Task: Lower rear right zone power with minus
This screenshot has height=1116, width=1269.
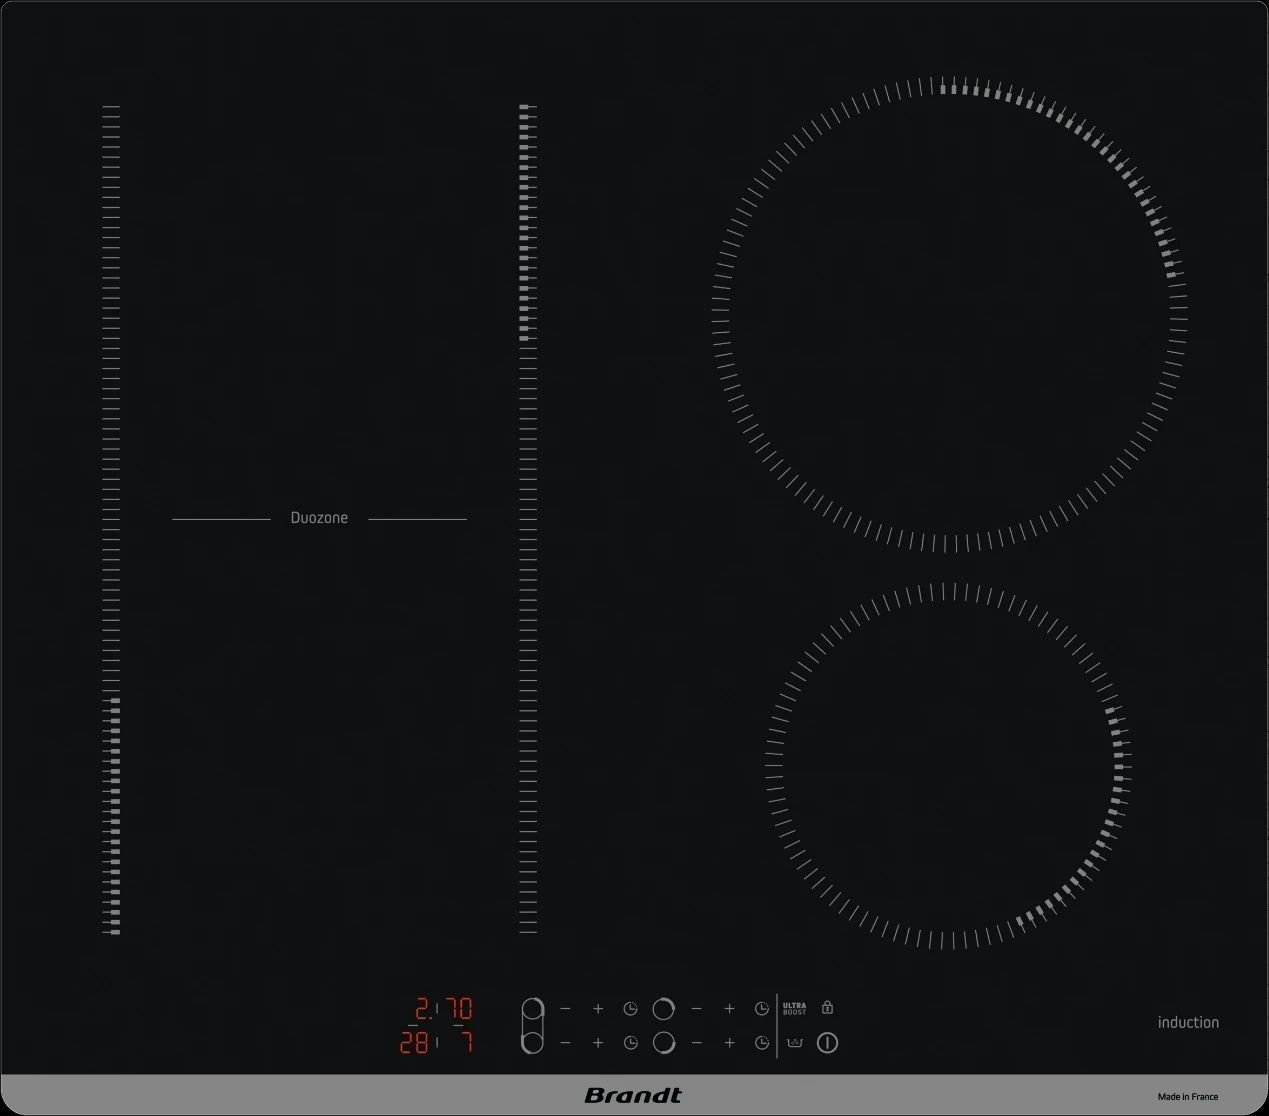Action: [x=696, y=1009]
